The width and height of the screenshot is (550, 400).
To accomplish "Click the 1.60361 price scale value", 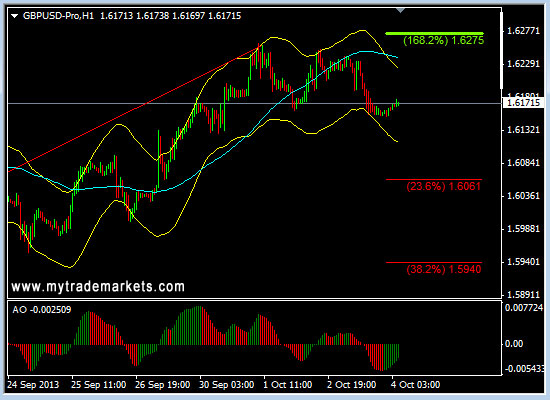I will (523, 196).
